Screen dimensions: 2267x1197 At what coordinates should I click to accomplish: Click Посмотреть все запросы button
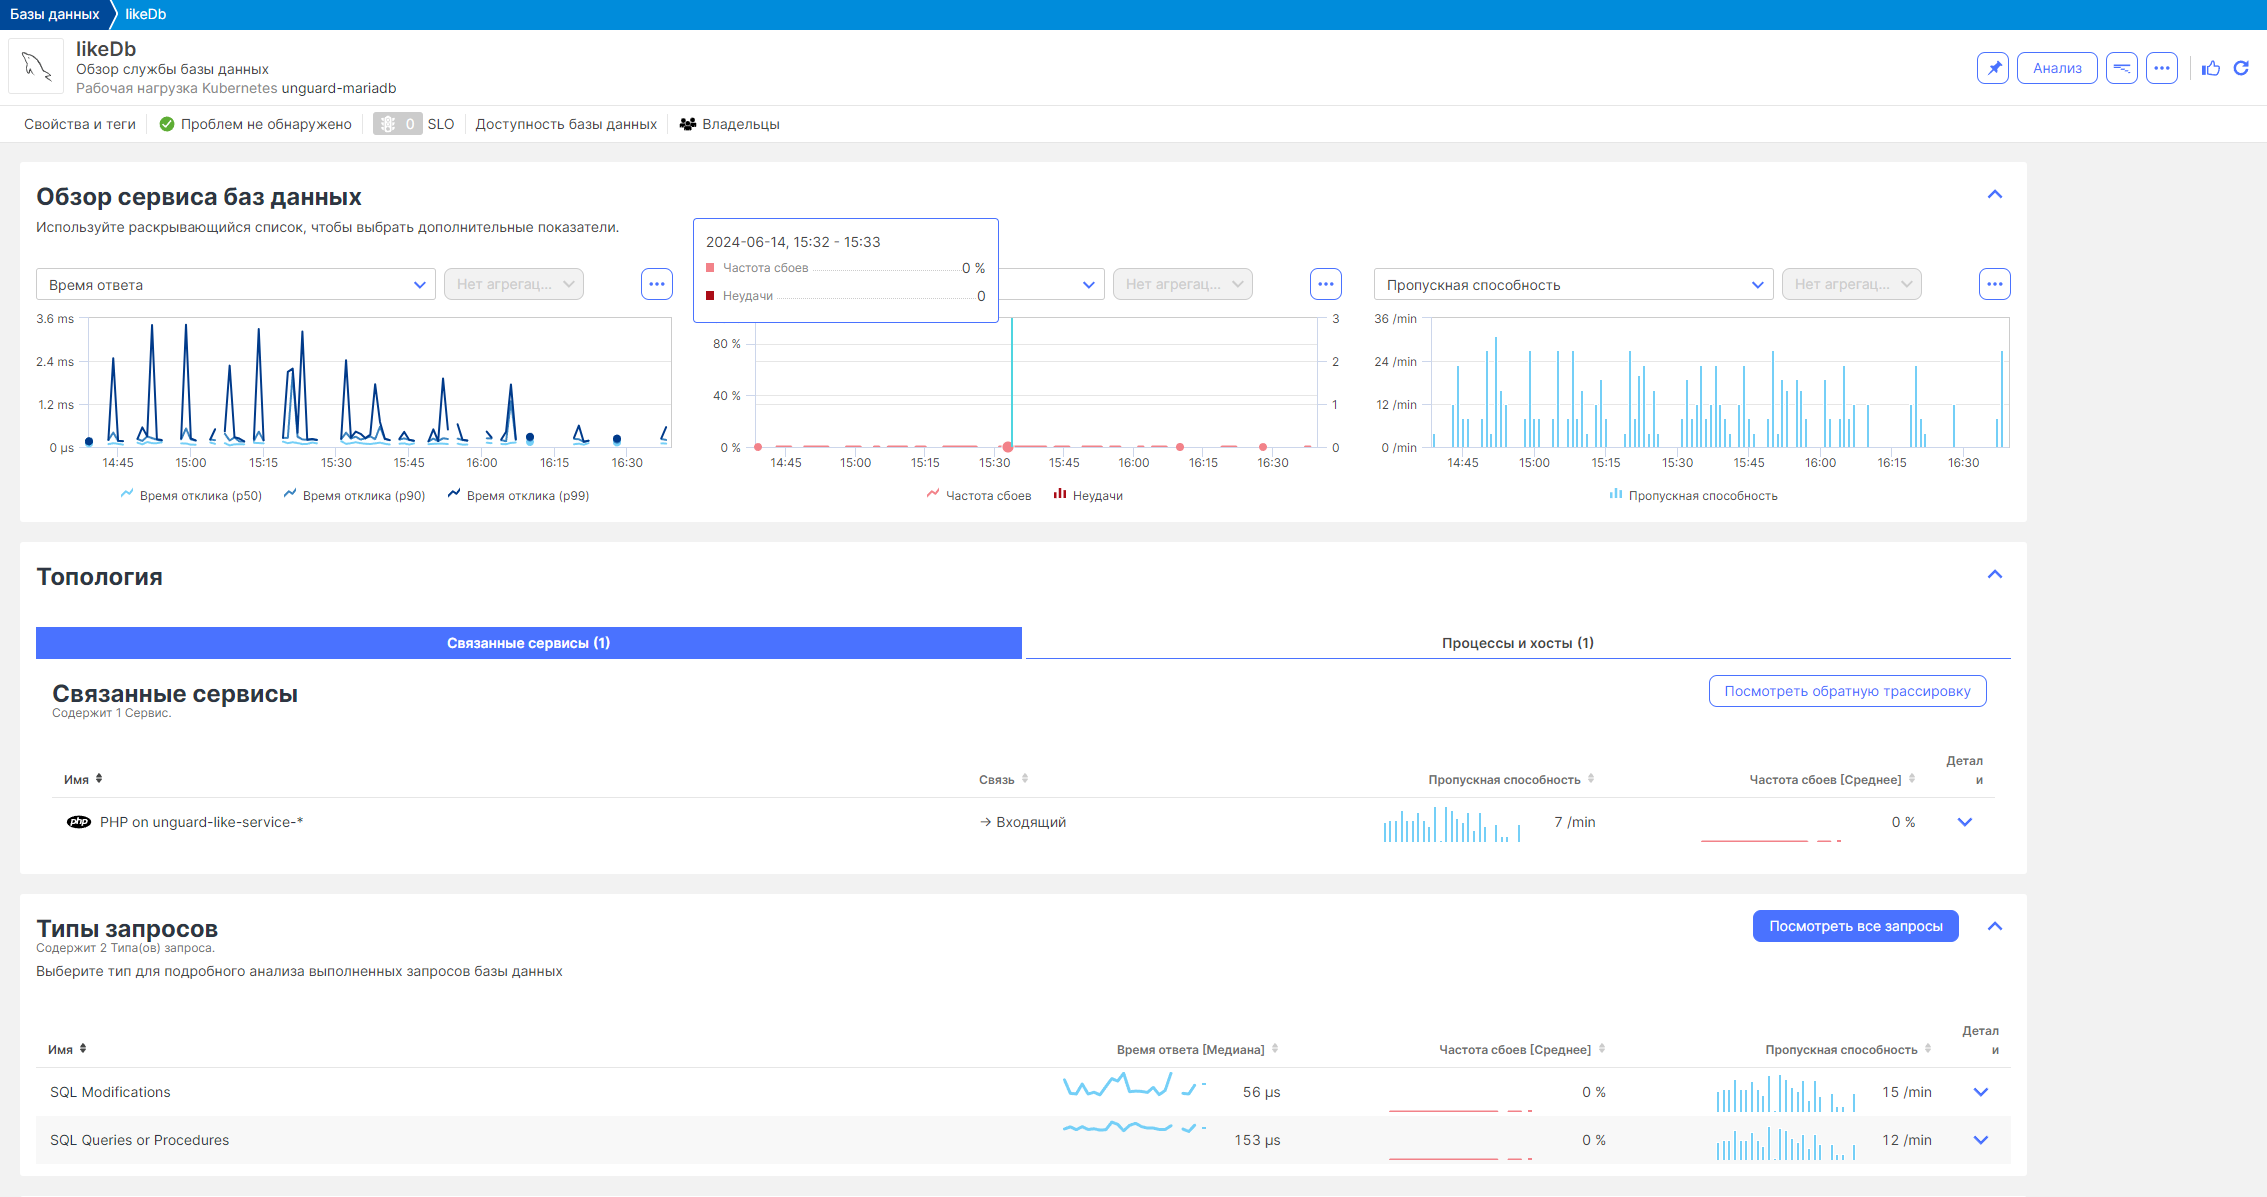tap(1855, 926)
